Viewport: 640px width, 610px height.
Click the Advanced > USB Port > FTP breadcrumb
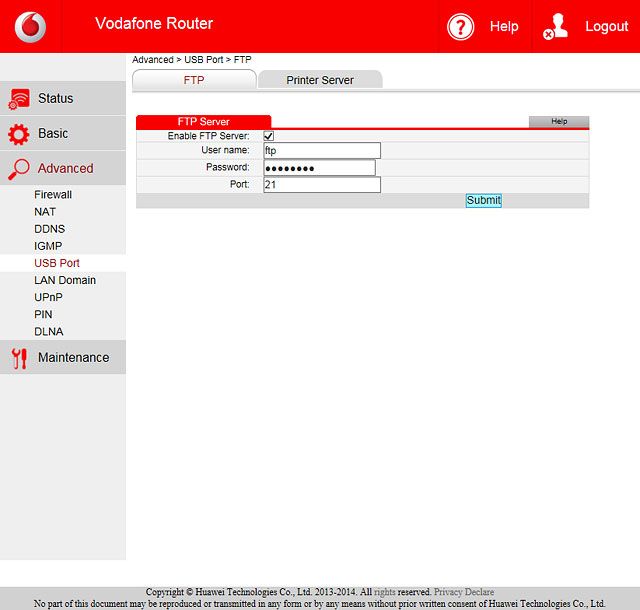(x=191, y=60)
